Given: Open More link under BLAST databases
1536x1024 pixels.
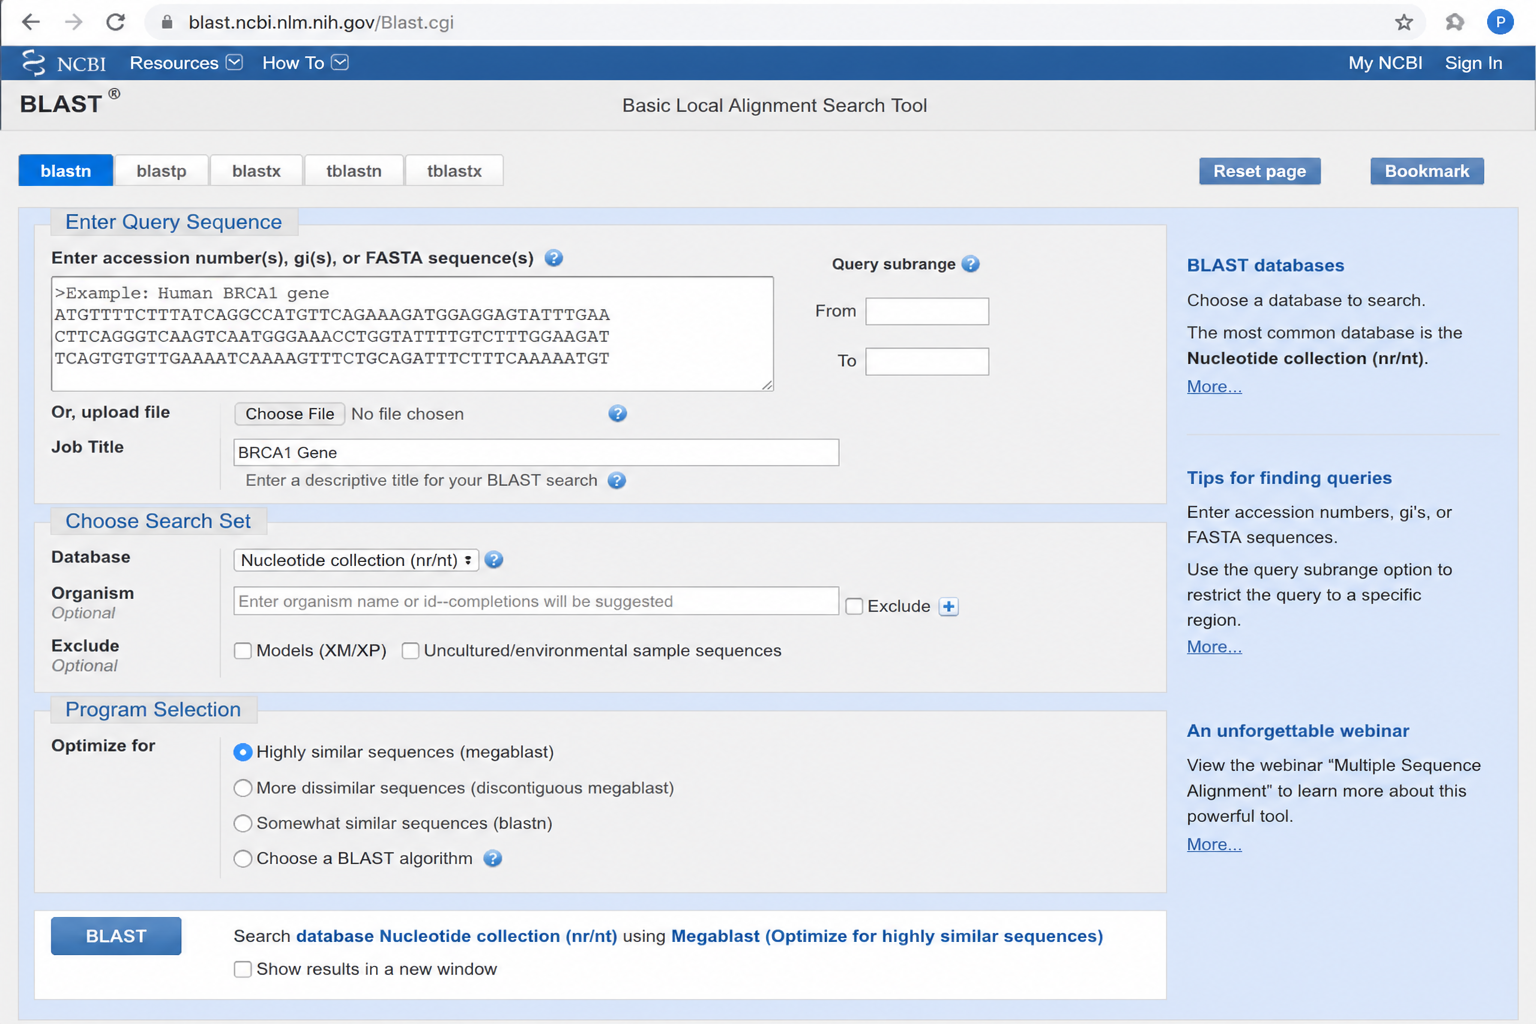Looking at the screenshot, I should point(1214,387).
